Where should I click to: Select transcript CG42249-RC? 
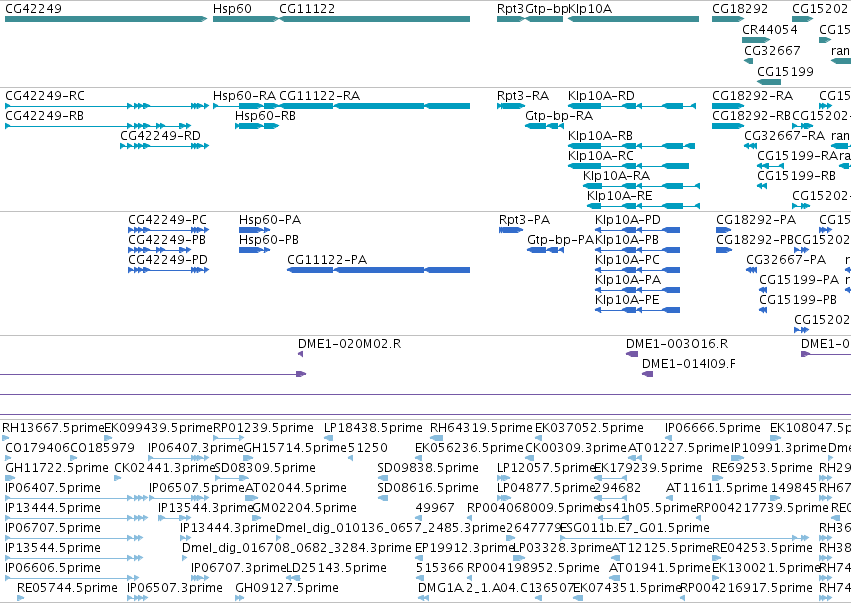point(107,106)
